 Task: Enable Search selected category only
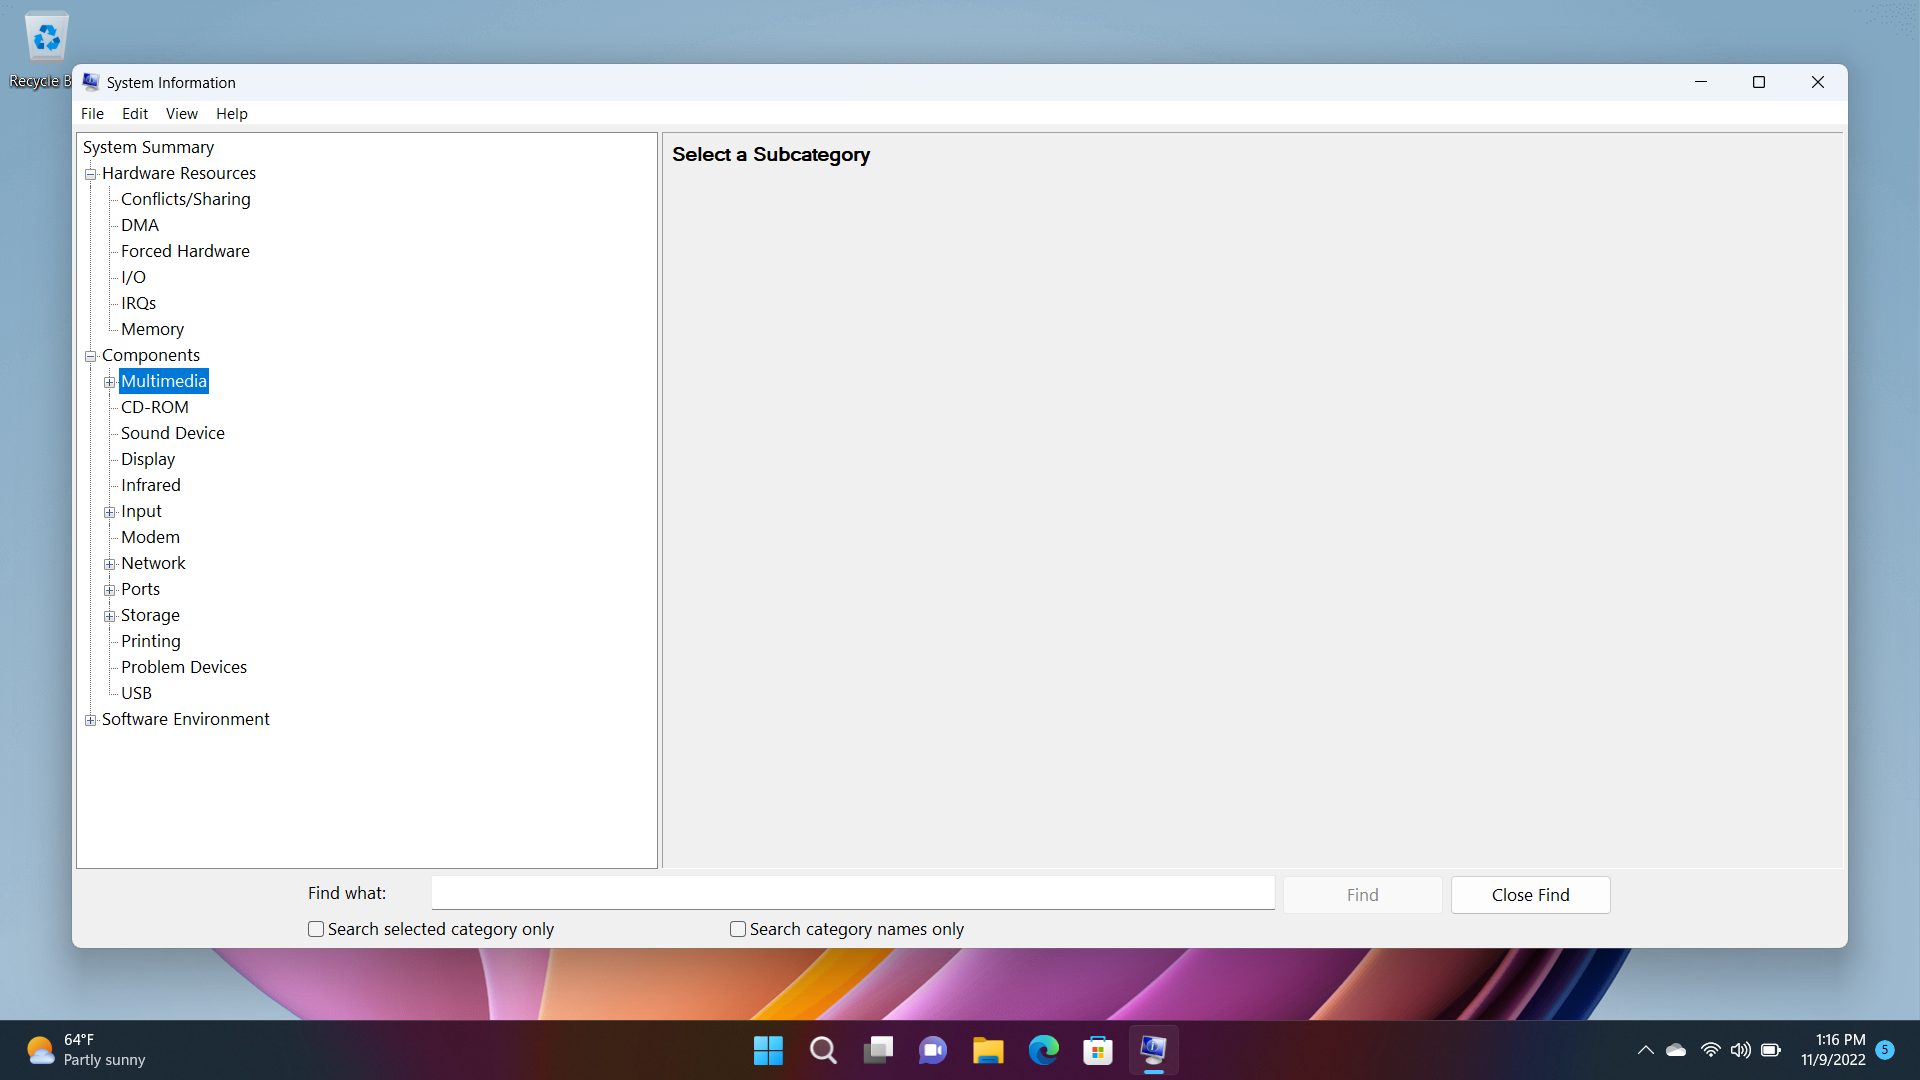[x=315, y=928]
